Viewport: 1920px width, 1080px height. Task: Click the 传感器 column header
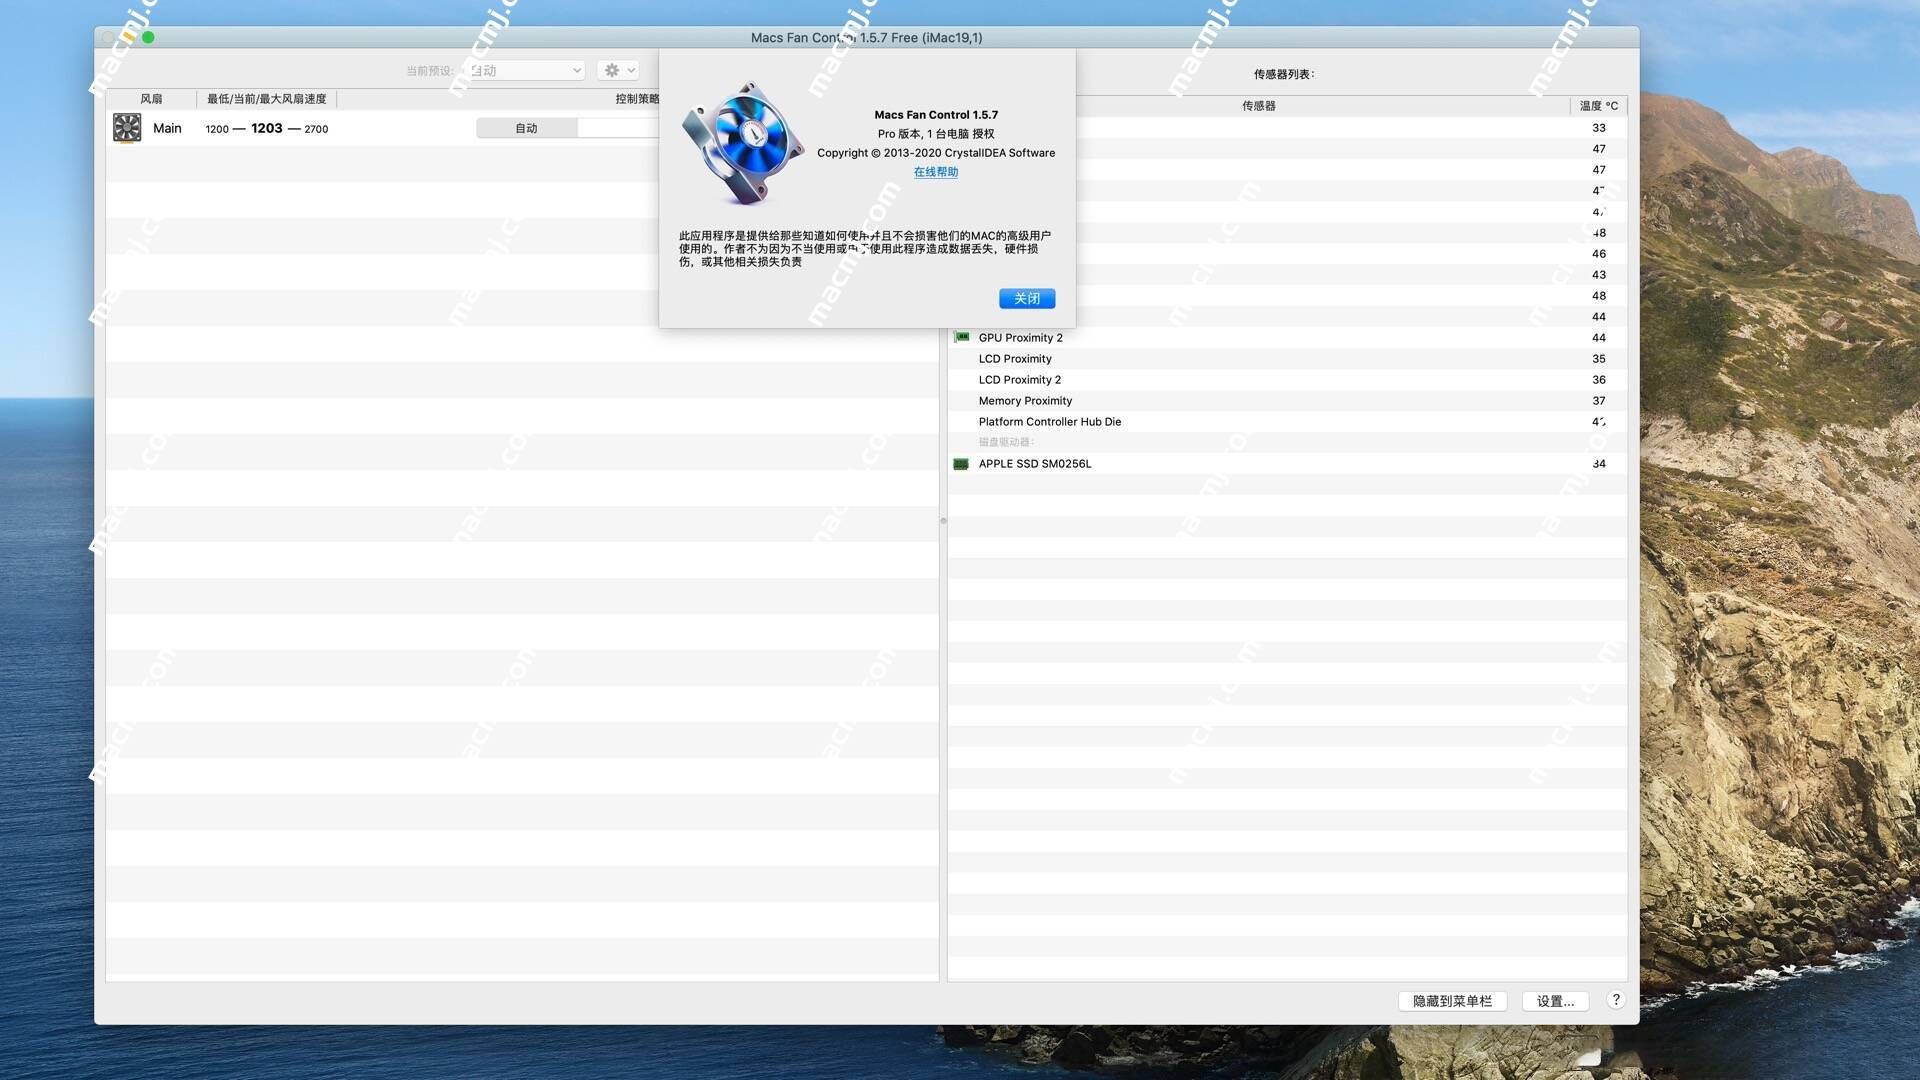pyautogui.click(x=1259, y=106)
